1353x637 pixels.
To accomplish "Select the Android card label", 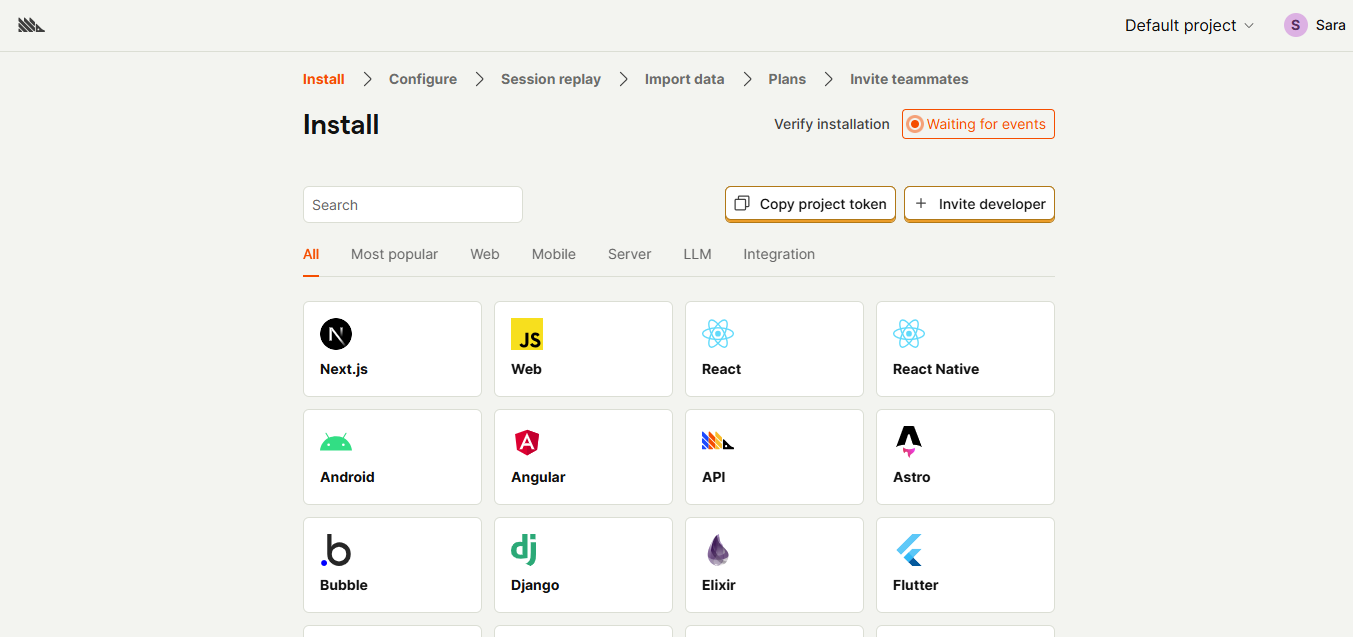I will (x=347, y=477).
